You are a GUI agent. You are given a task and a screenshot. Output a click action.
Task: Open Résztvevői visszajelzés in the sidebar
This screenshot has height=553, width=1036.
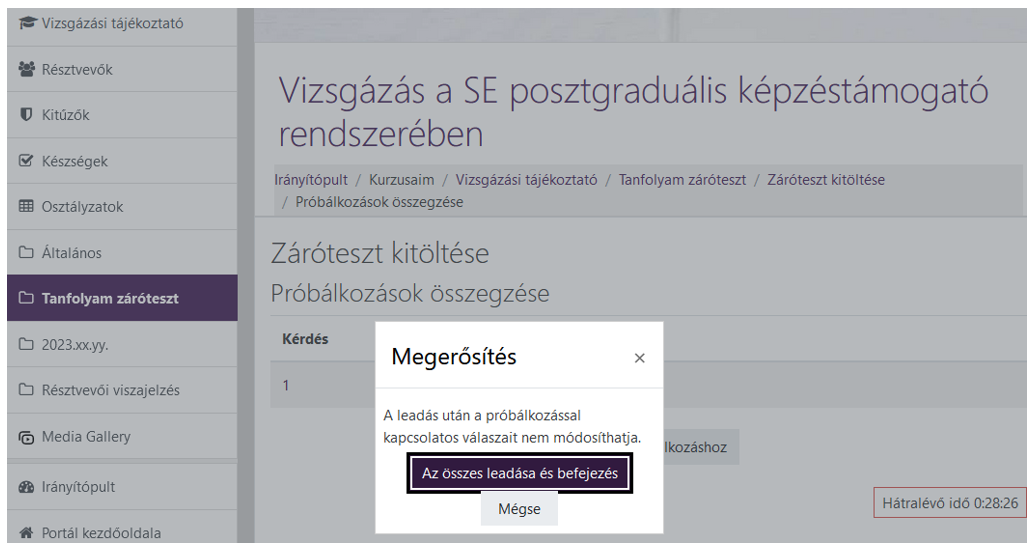click(110, 390)
